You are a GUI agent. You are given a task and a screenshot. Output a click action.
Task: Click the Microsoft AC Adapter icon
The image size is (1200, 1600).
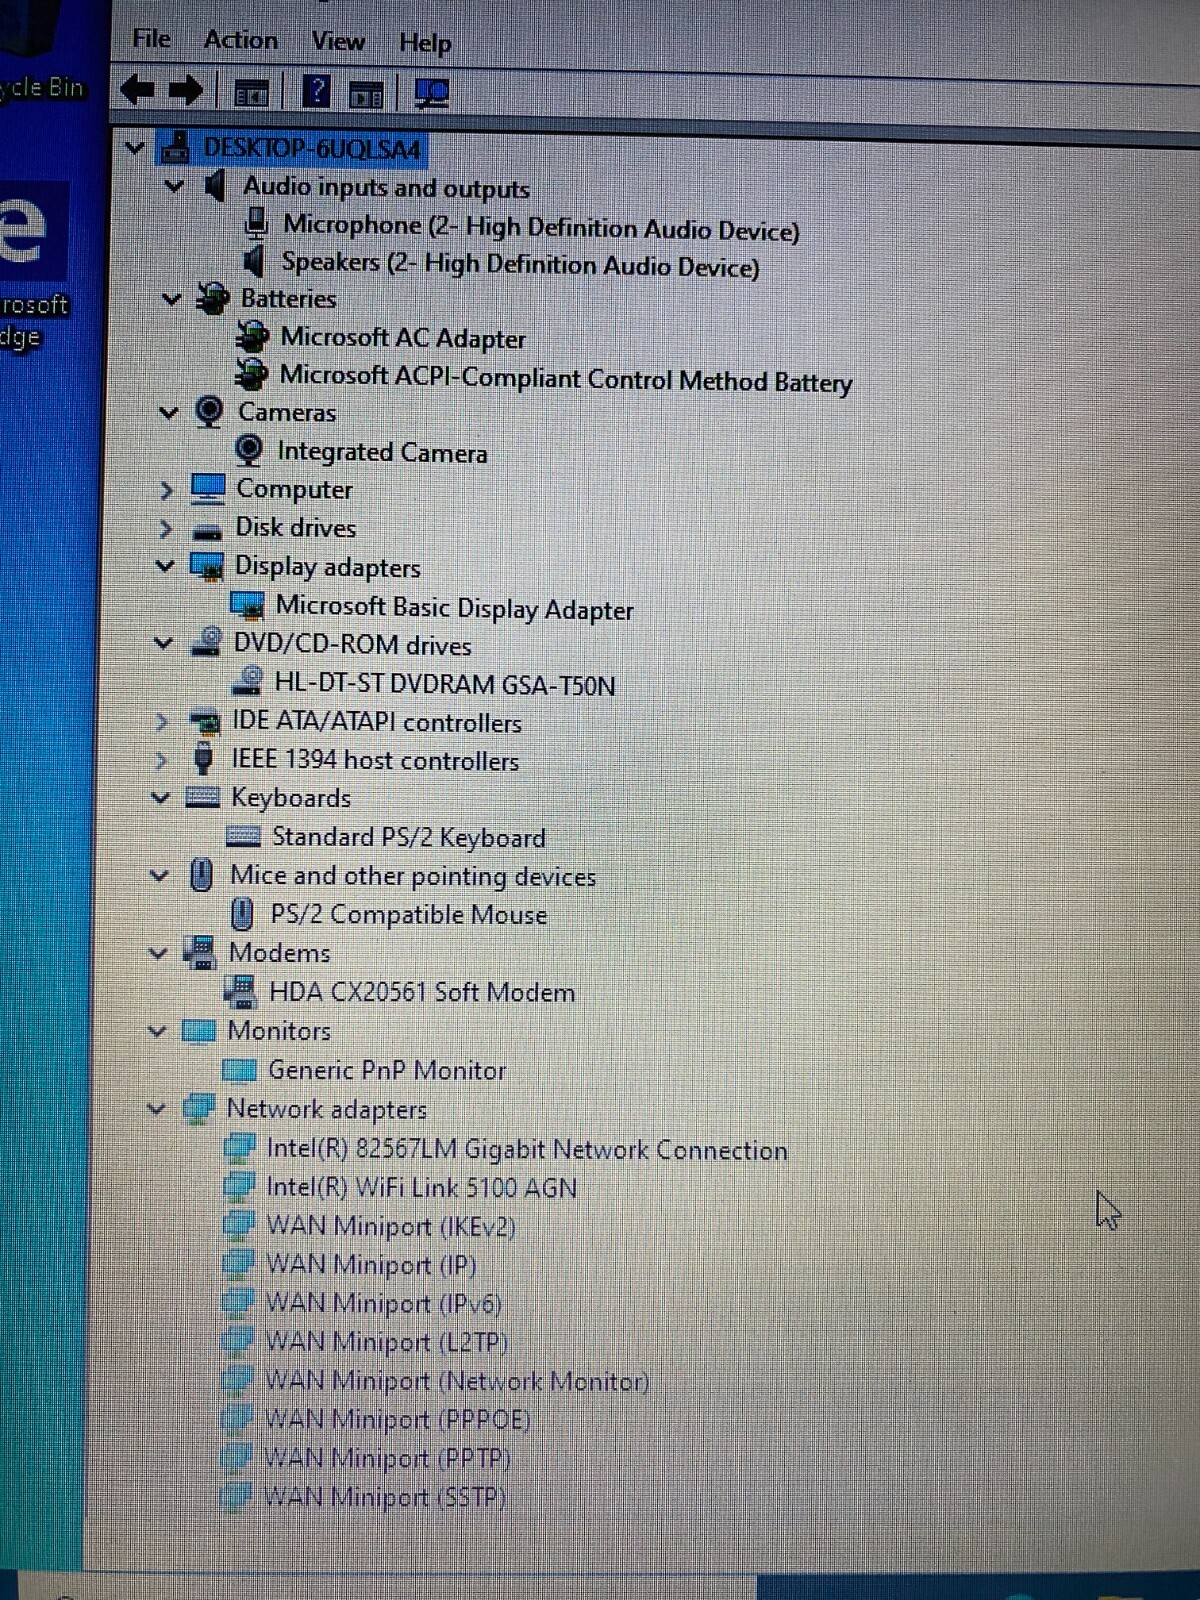(251, 335)
